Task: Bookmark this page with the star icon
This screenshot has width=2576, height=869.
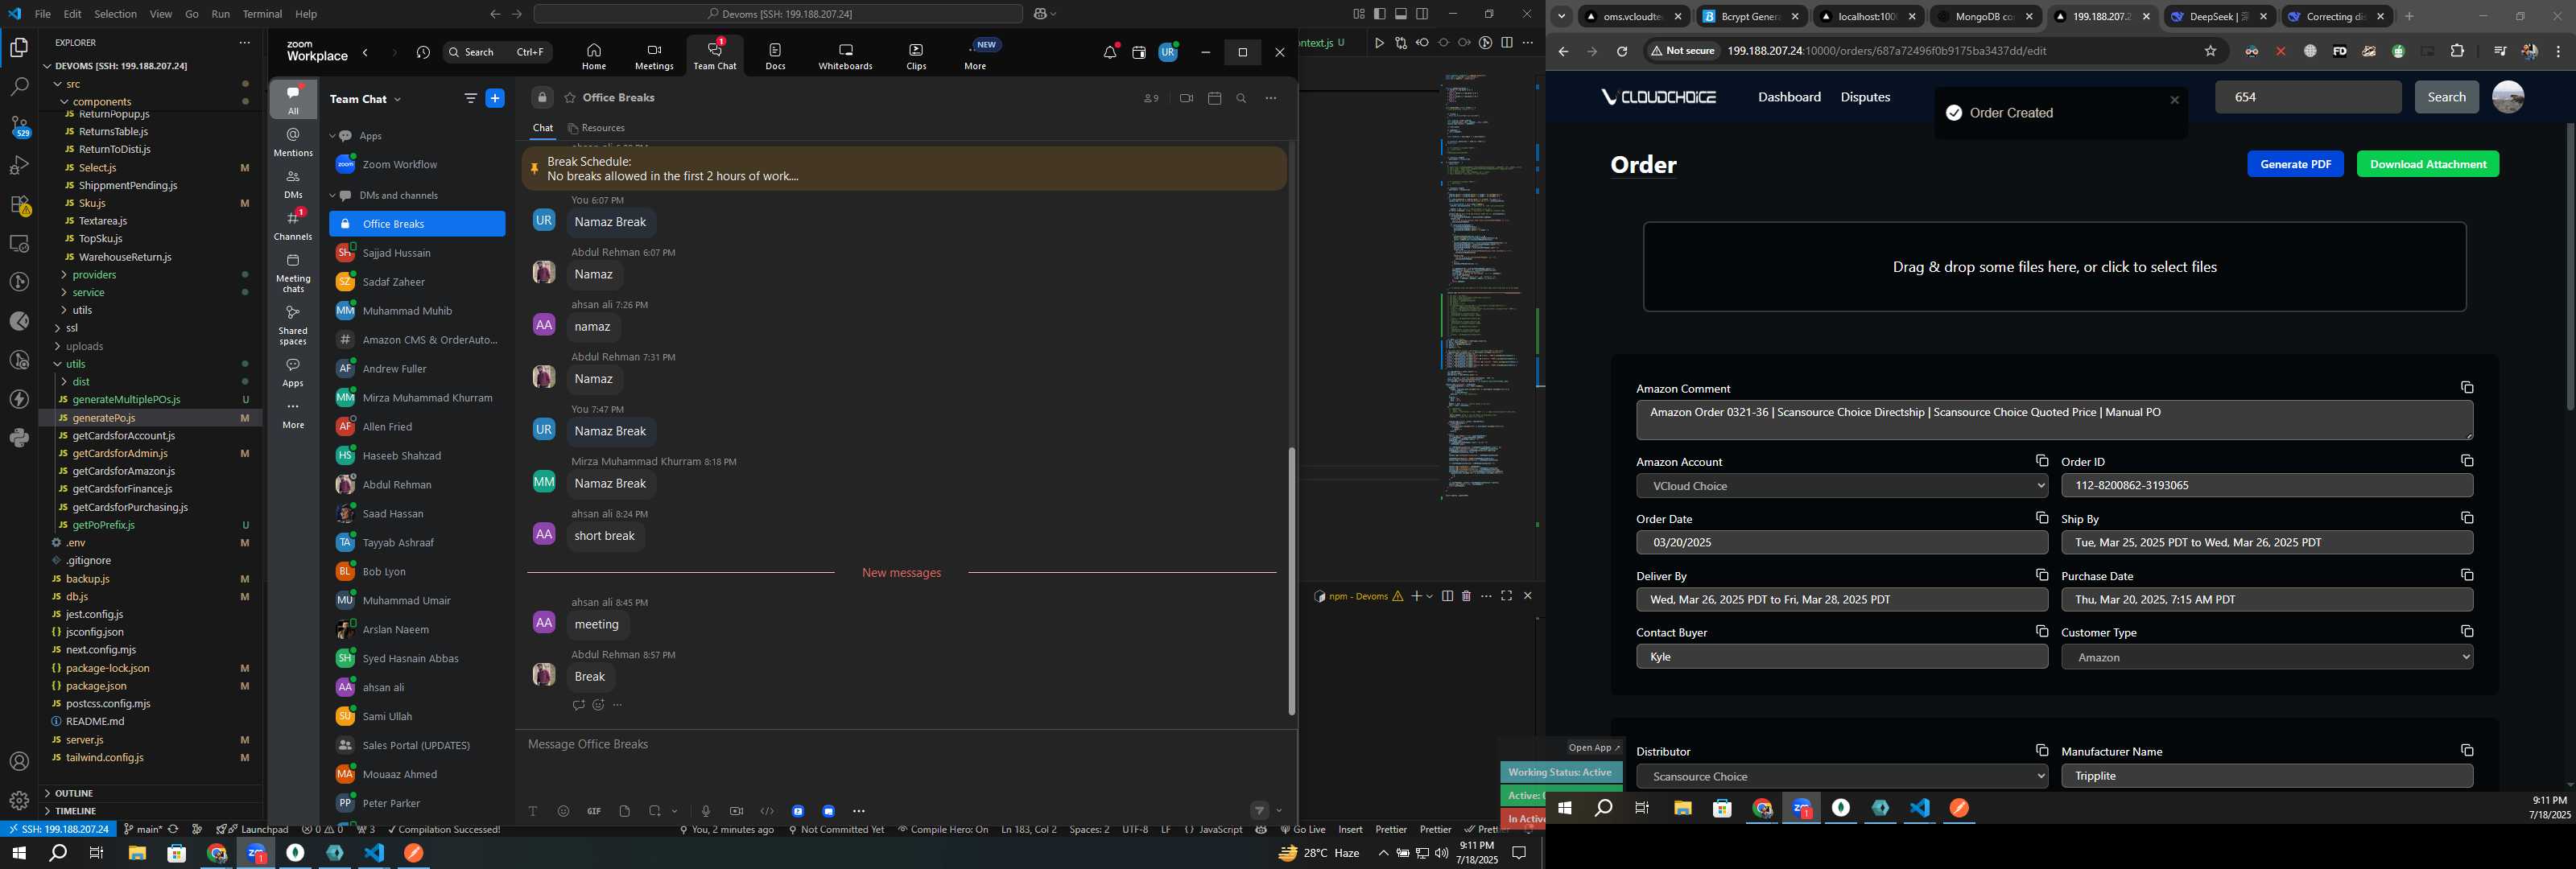Action: click(x=2211, y=51)
